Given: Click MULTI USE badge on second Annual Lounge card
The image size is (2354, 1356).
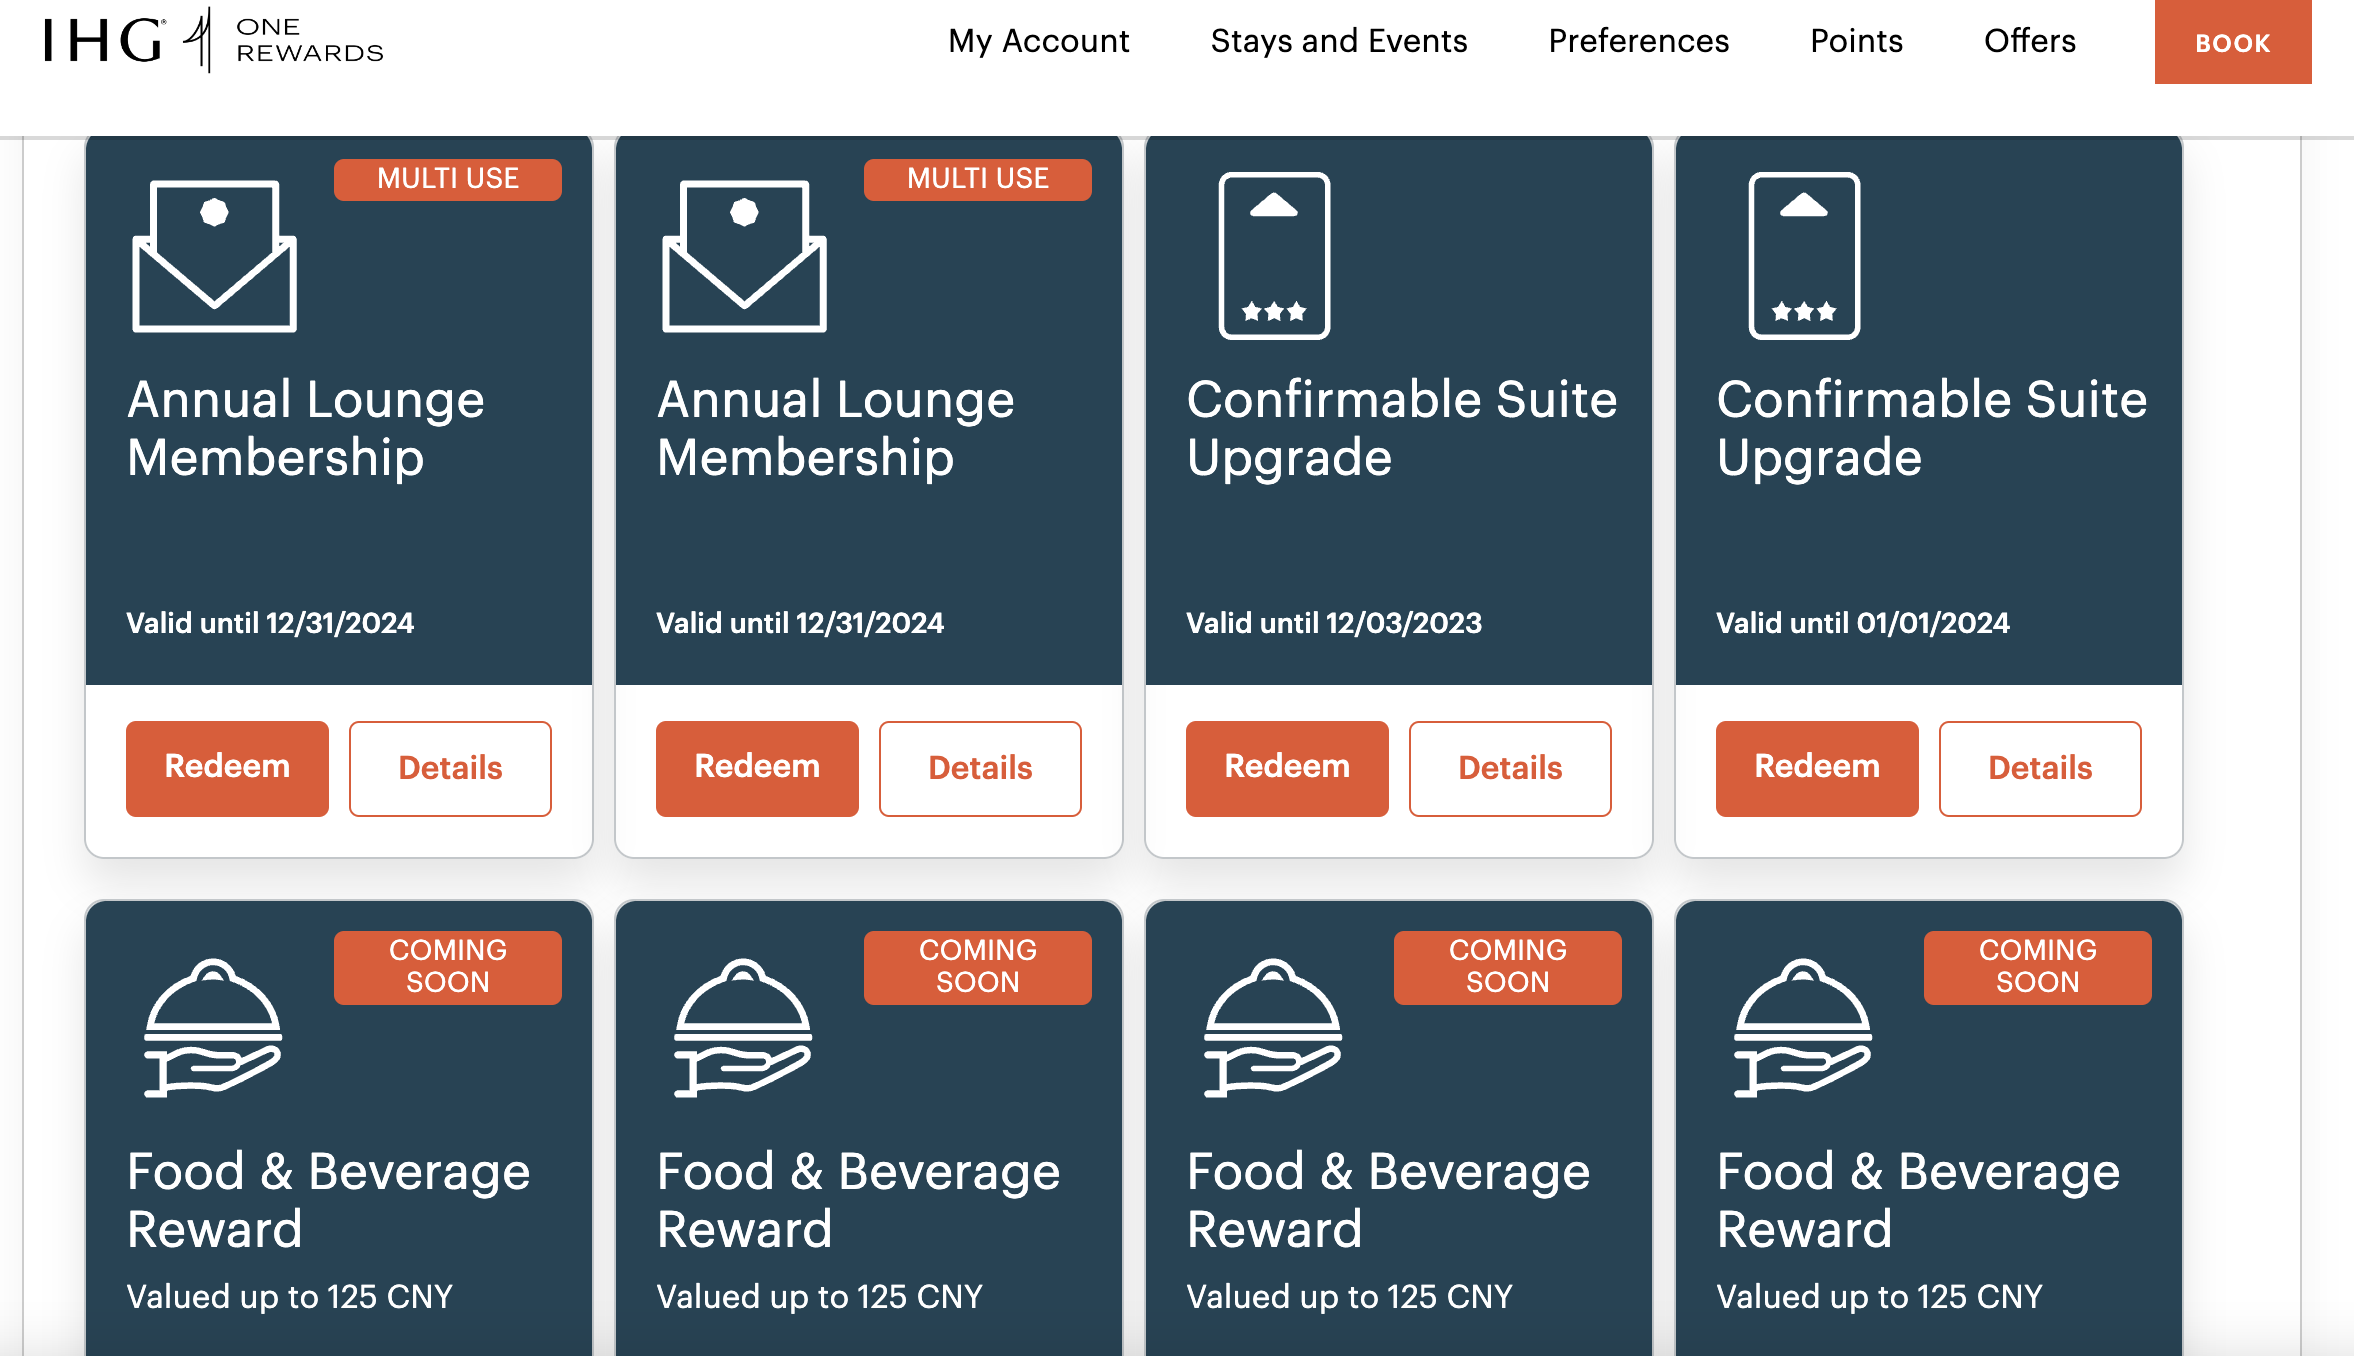Looking at the screenshot, I should pos(978,179).
